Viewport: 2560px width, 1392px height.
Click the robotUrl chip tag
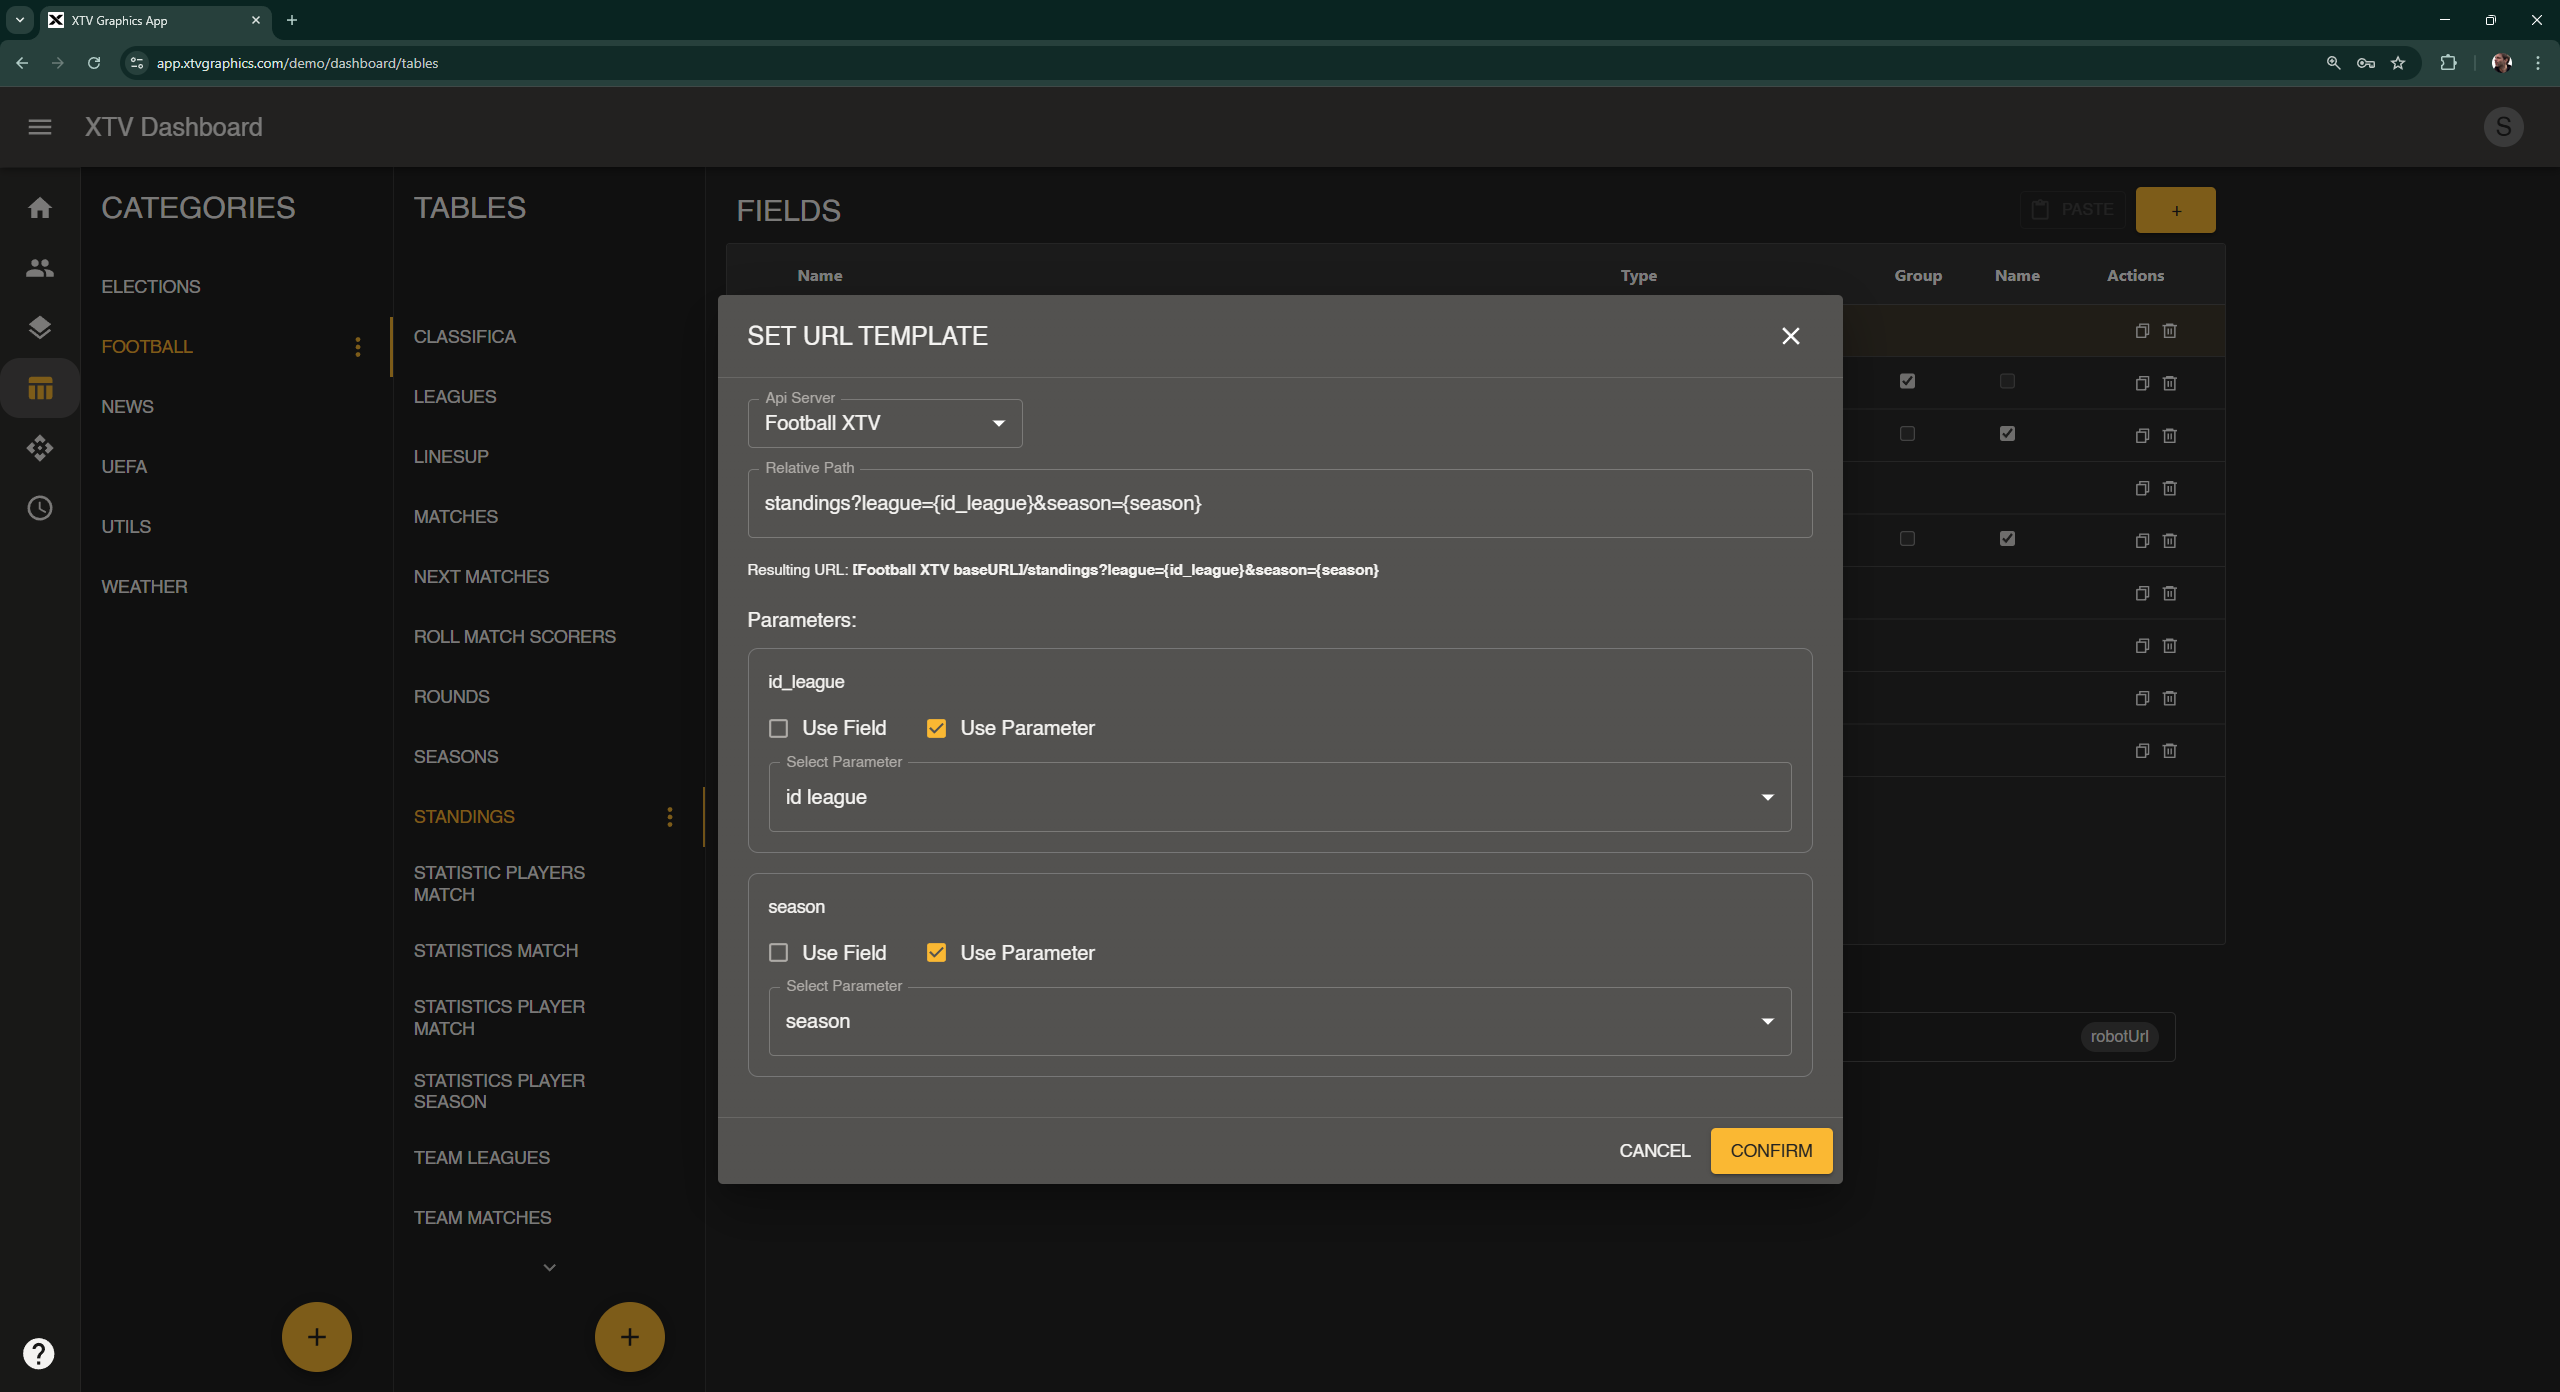pyautogui.click(x=2118, y=1036)
